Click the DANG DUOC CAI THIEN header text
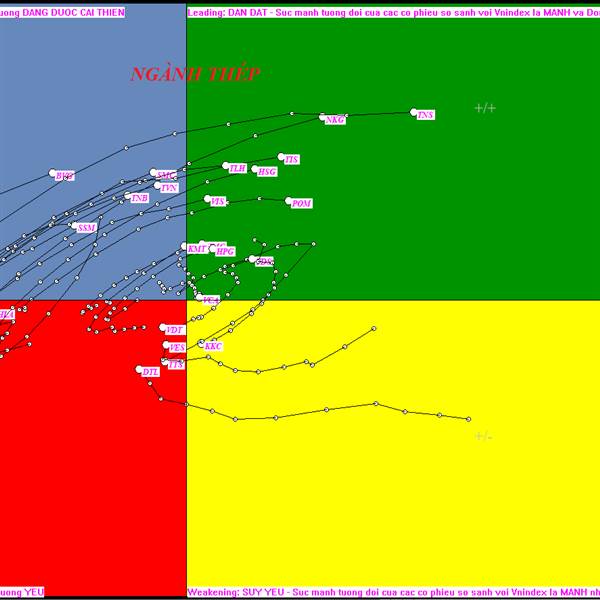This screenshot has height=600, width=600. tap(73, 13)
